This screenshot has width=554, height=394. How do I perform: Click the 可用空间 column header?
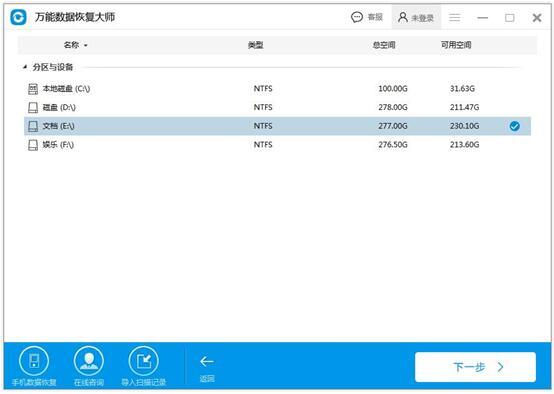point(456,45)
